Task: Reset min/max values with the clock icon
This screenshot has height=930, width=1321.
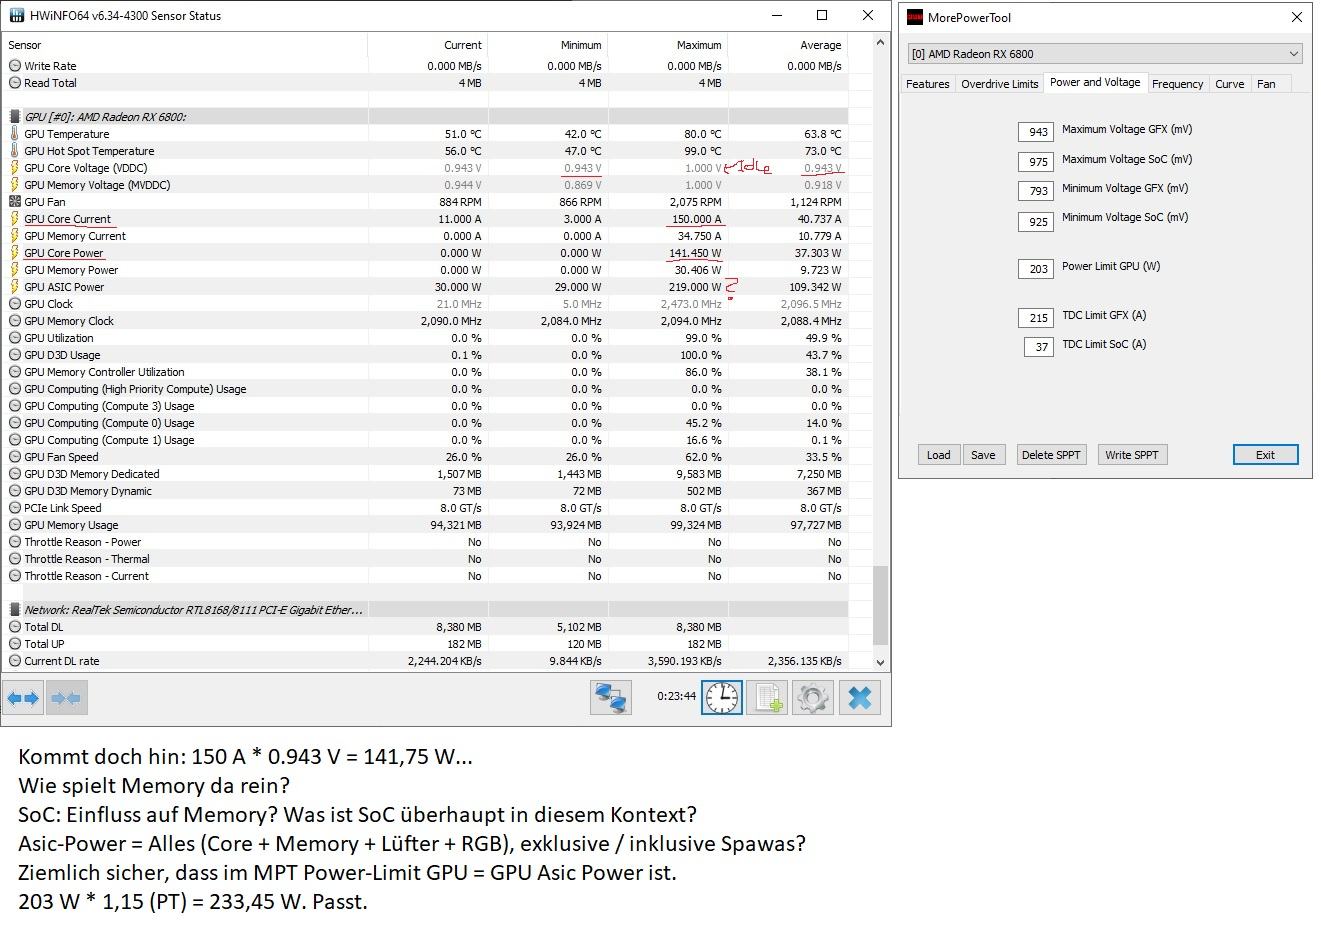Action: tap(722, 698)
